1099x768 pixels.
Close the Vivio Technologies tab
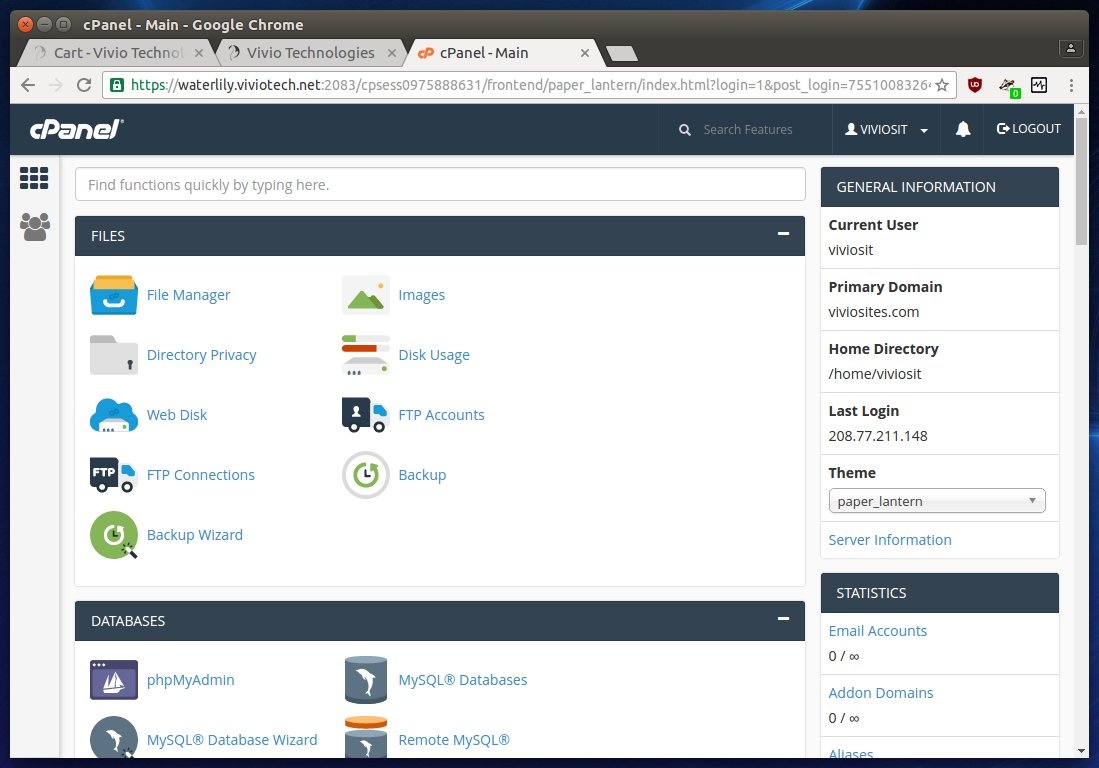pos(392,53)
